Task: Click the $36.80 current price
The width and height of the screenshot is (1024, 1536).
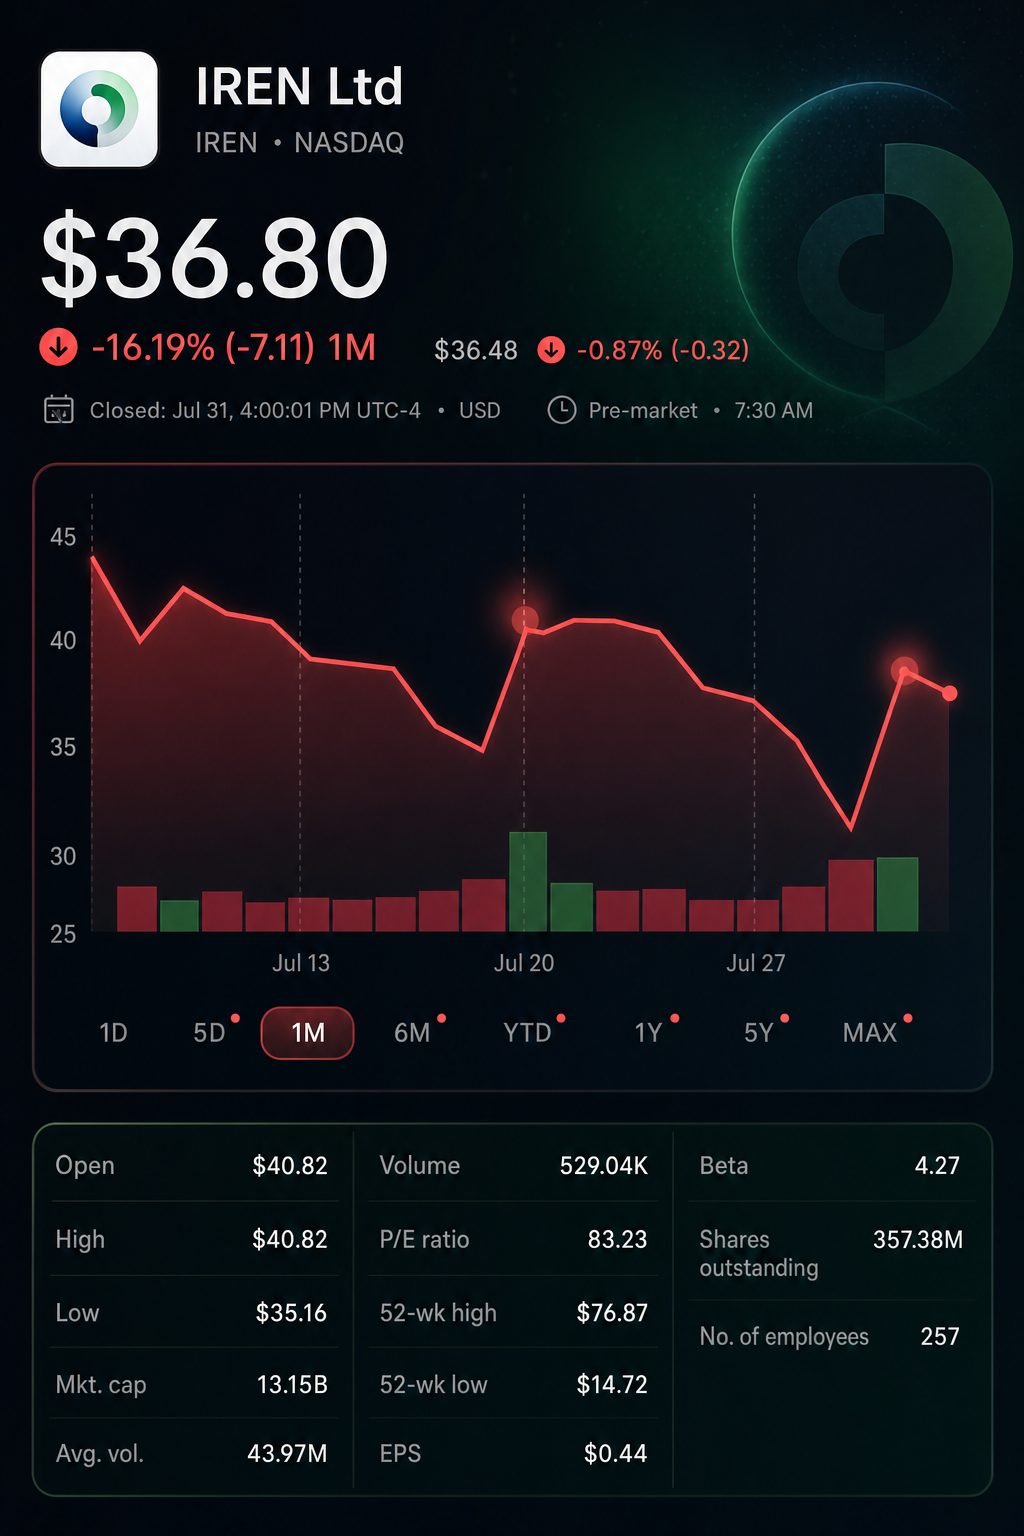Action: coord(214,258)
